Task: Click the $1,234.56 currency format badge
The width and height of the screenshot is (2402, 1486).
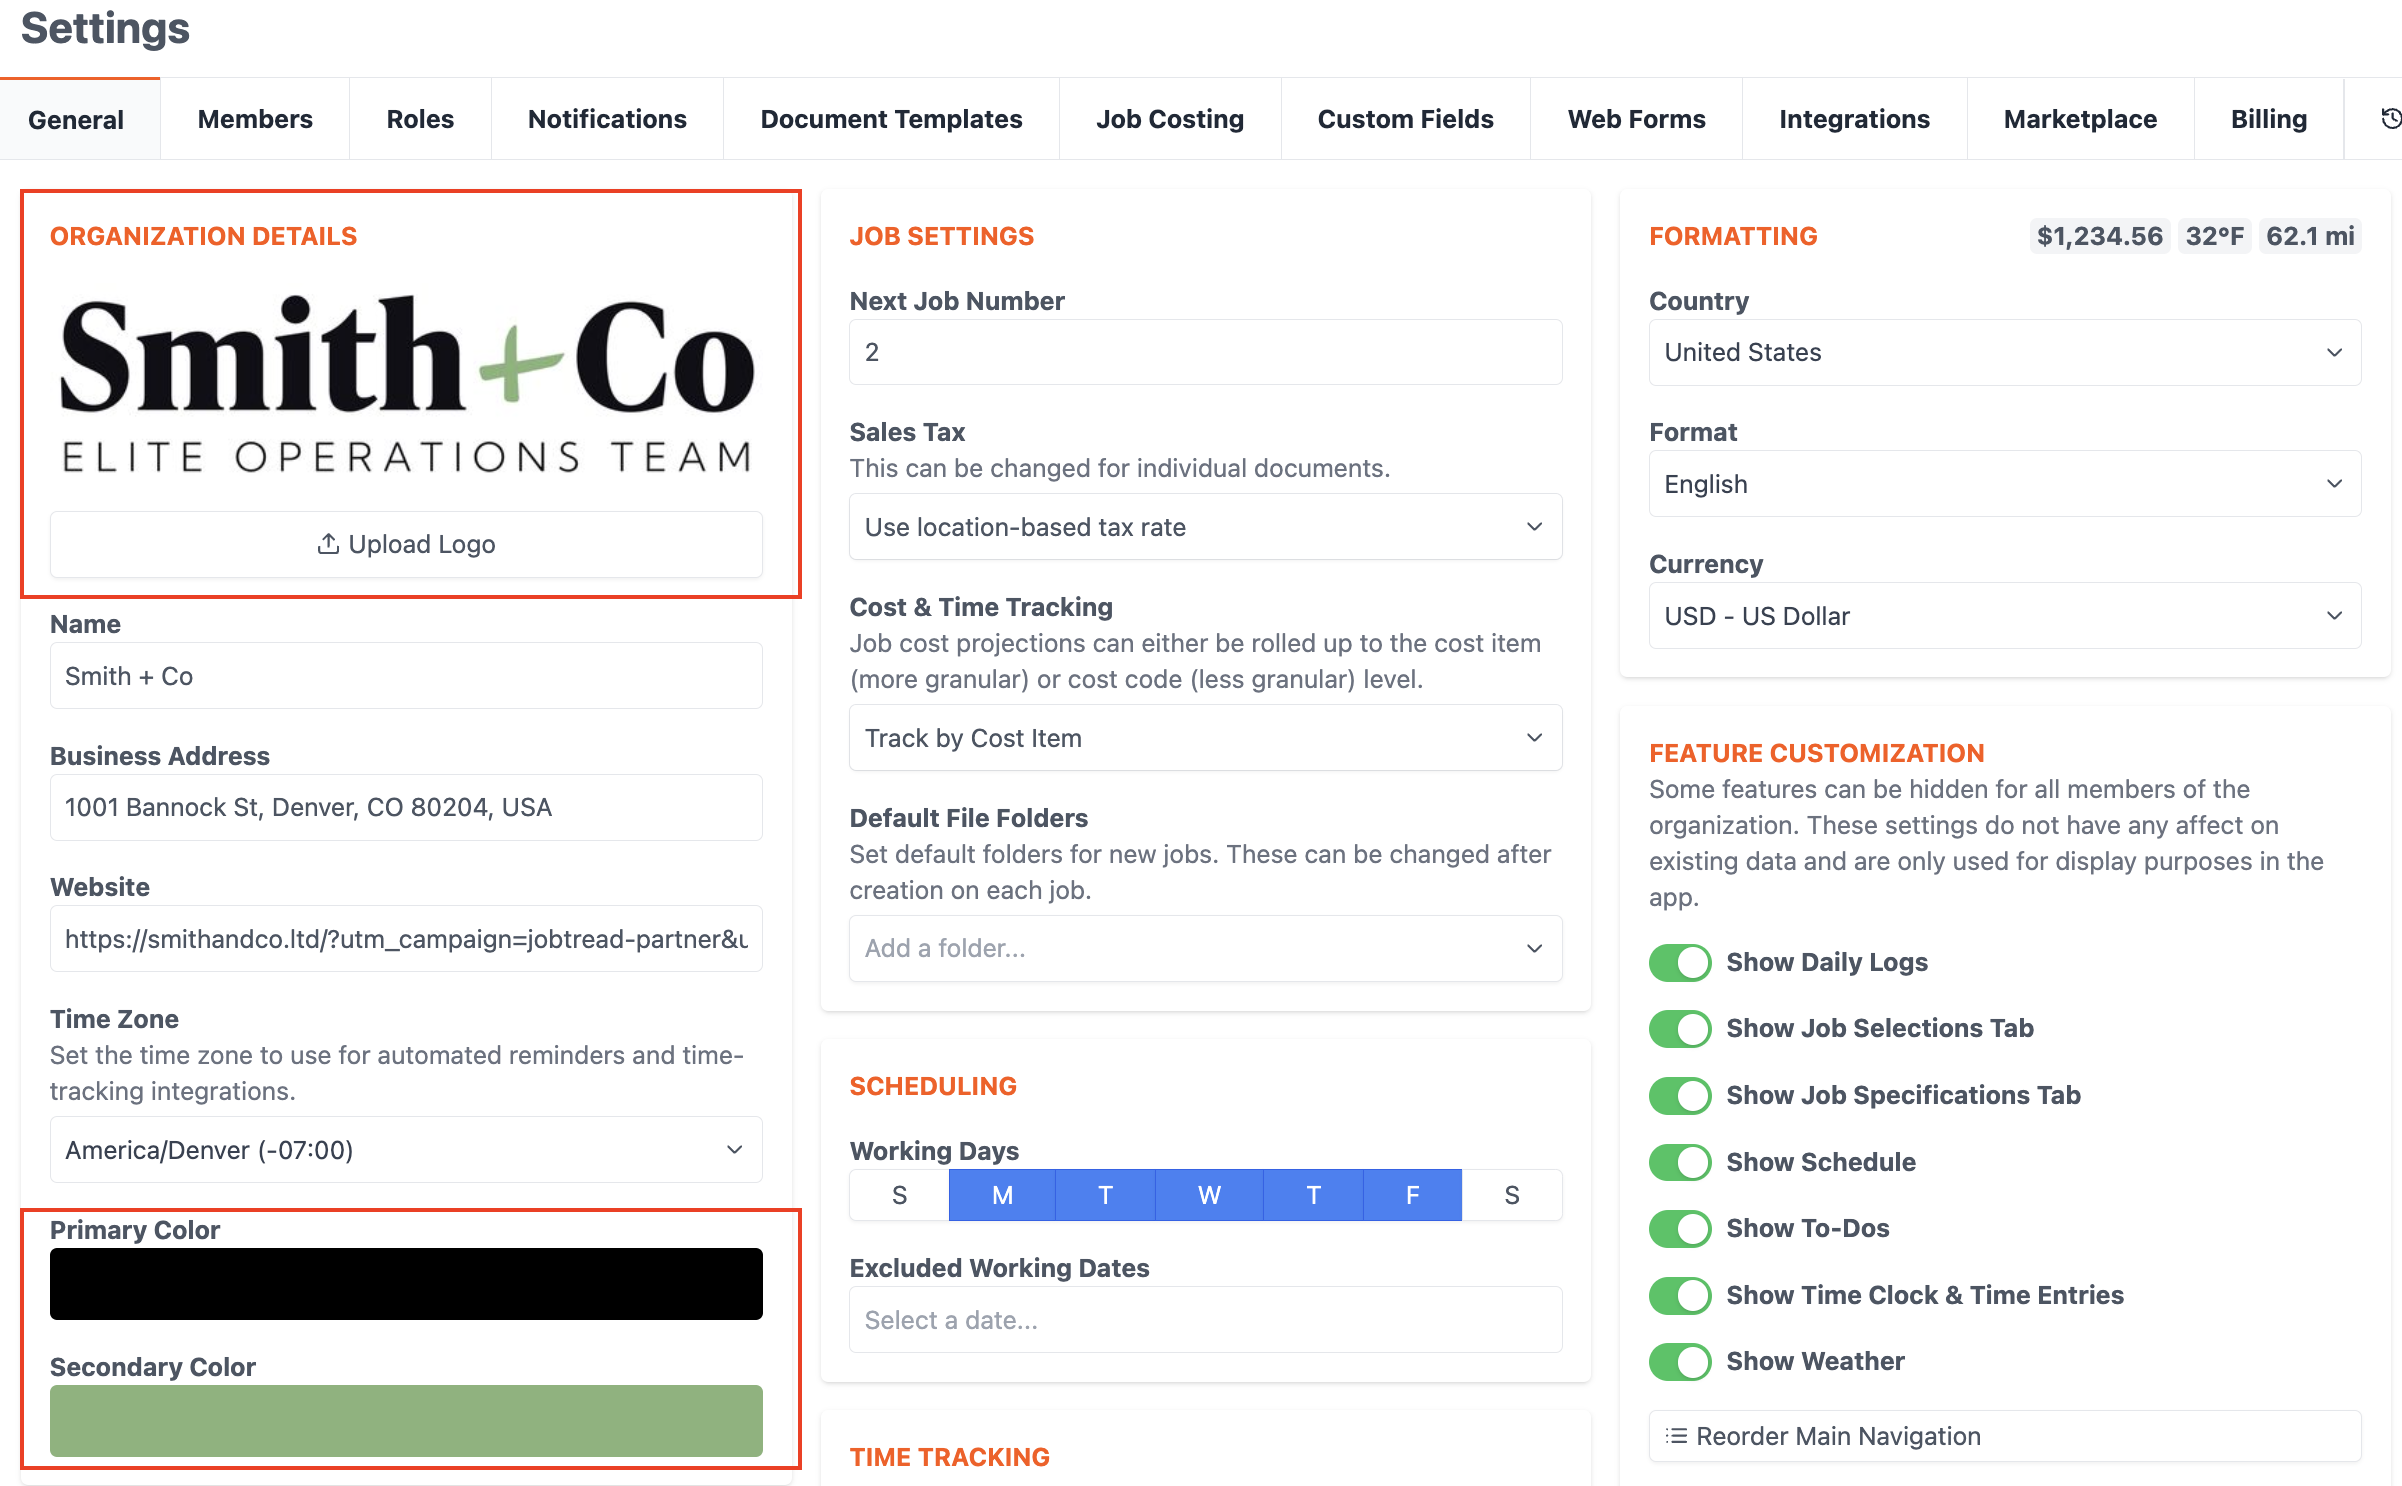Action: tap(2099, 236)
